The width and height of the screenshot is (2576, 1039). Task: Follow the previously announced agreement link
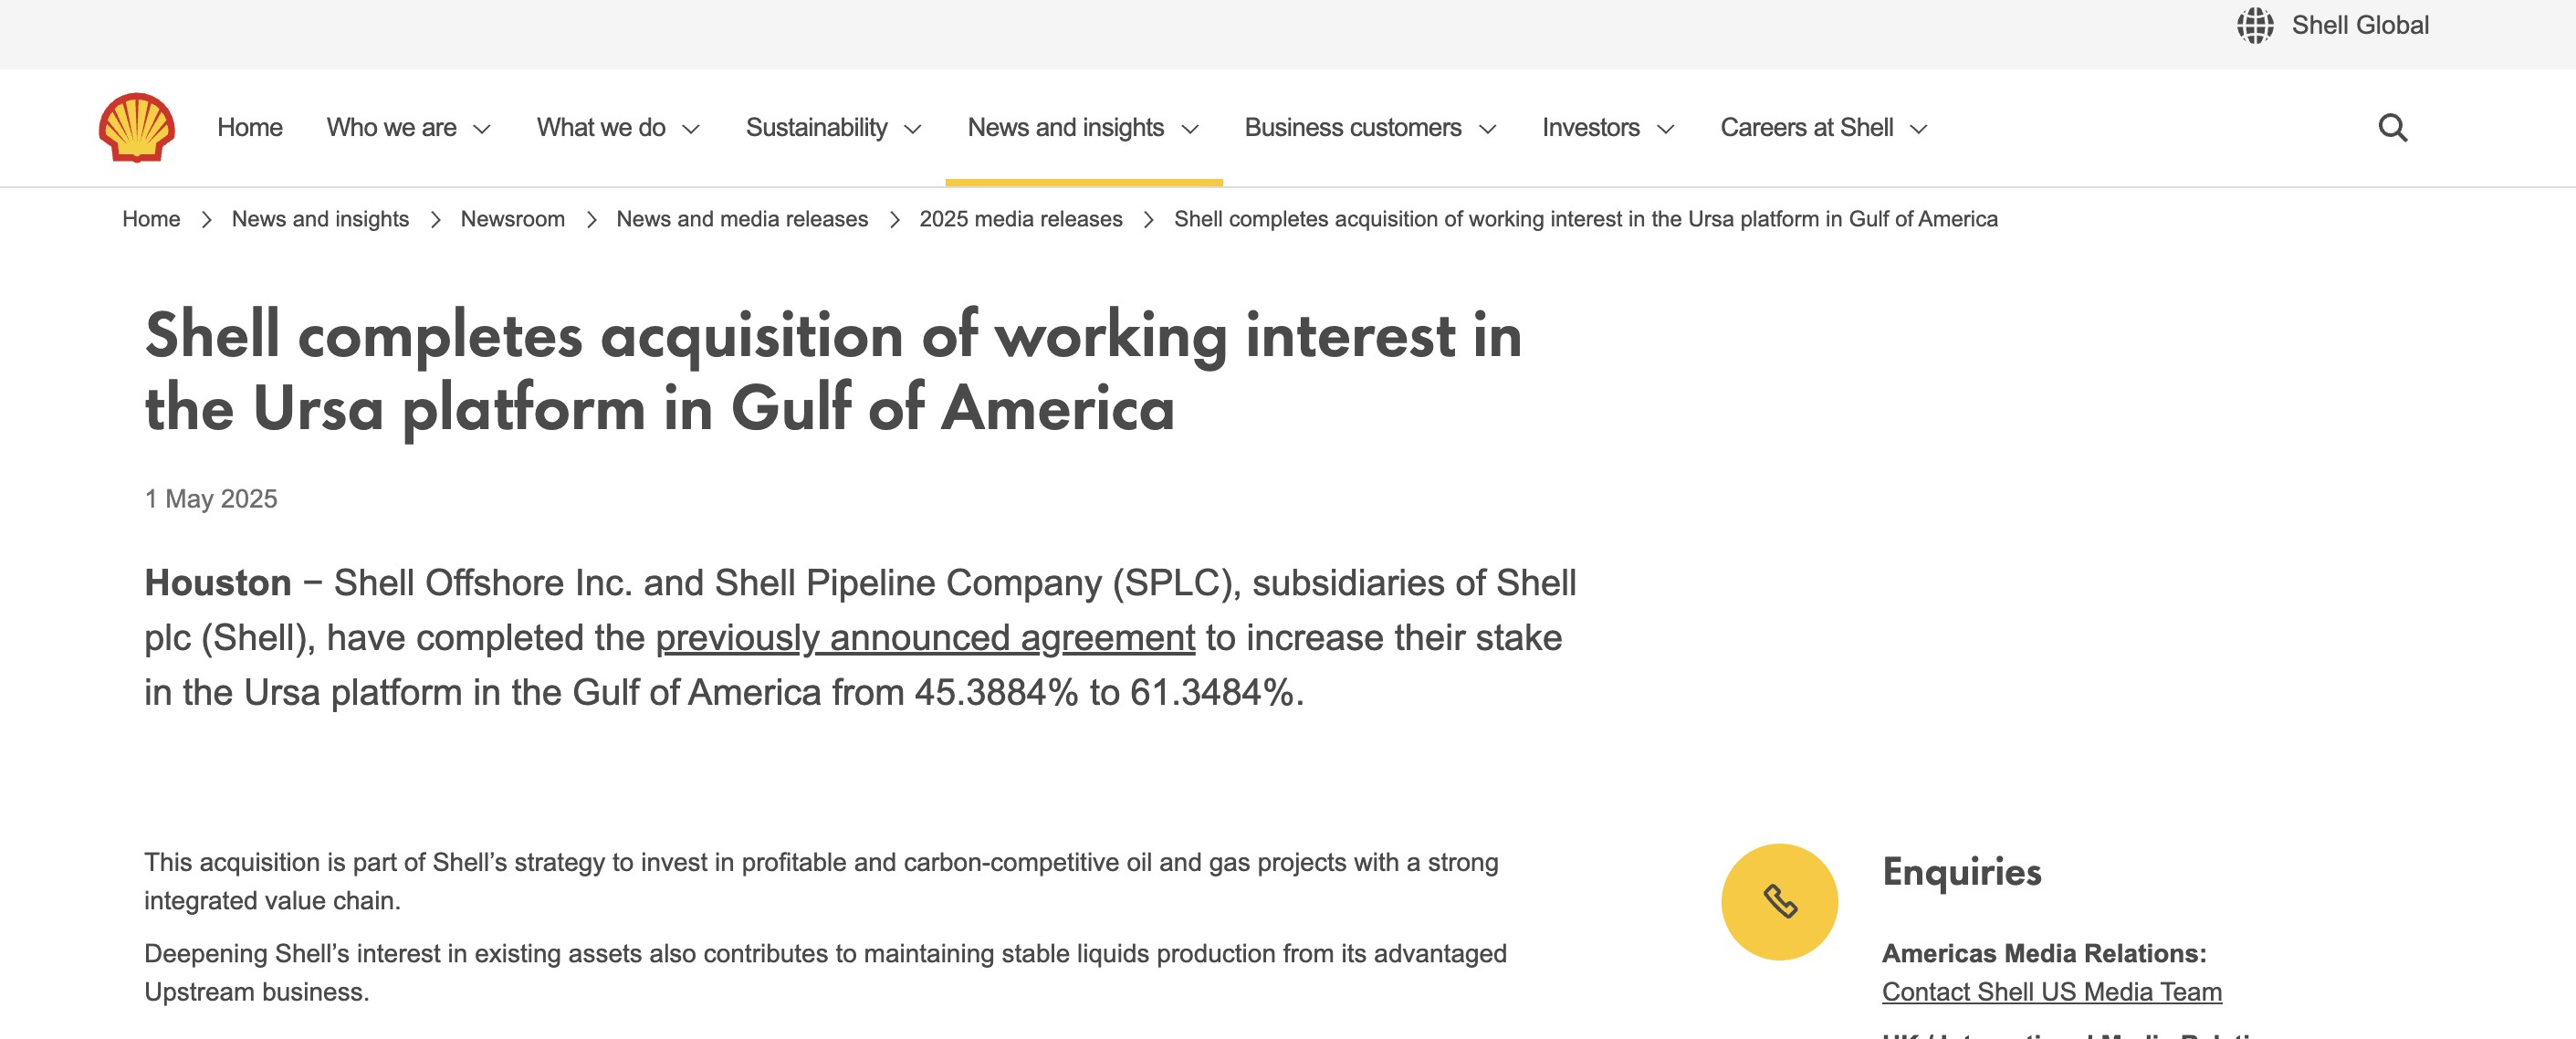(925, 638)
